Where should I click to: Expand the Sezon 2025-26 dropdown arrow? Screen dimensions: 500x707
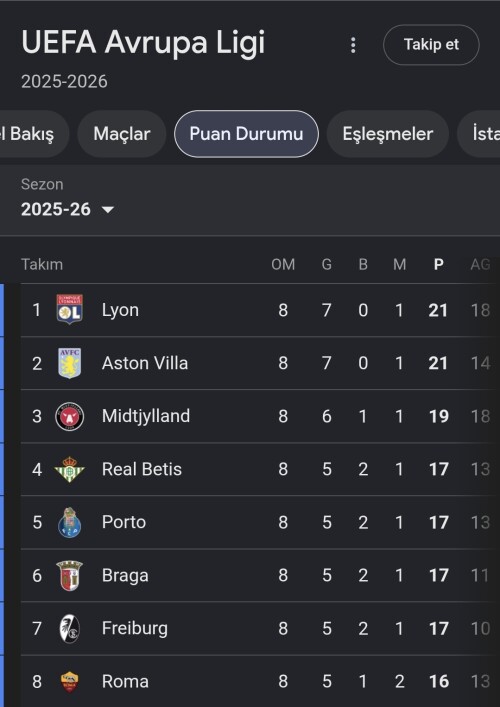click(108, 210)
